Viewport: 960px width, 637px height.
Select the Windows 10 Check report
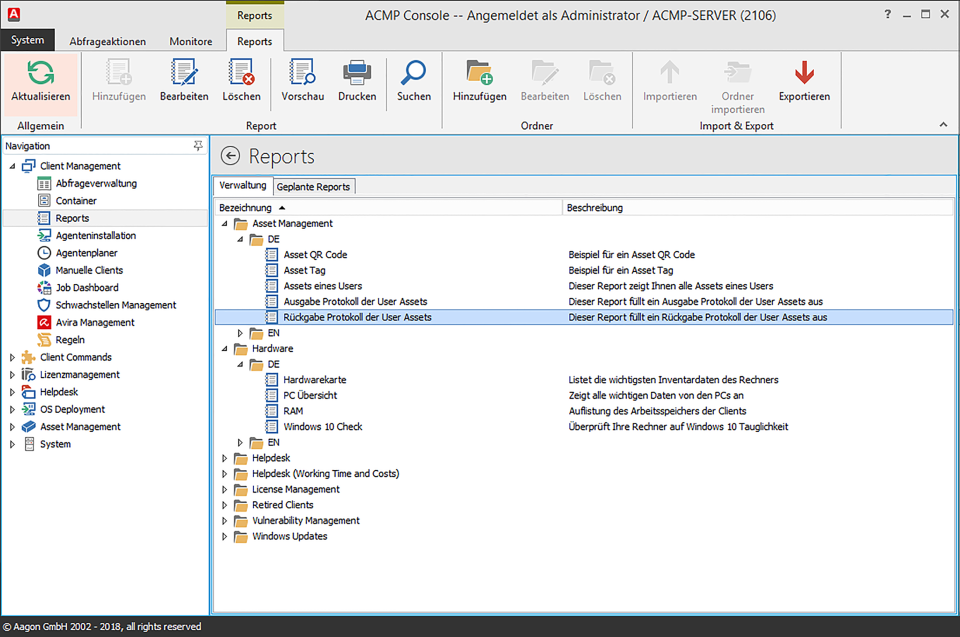click(x=322, y=427)
